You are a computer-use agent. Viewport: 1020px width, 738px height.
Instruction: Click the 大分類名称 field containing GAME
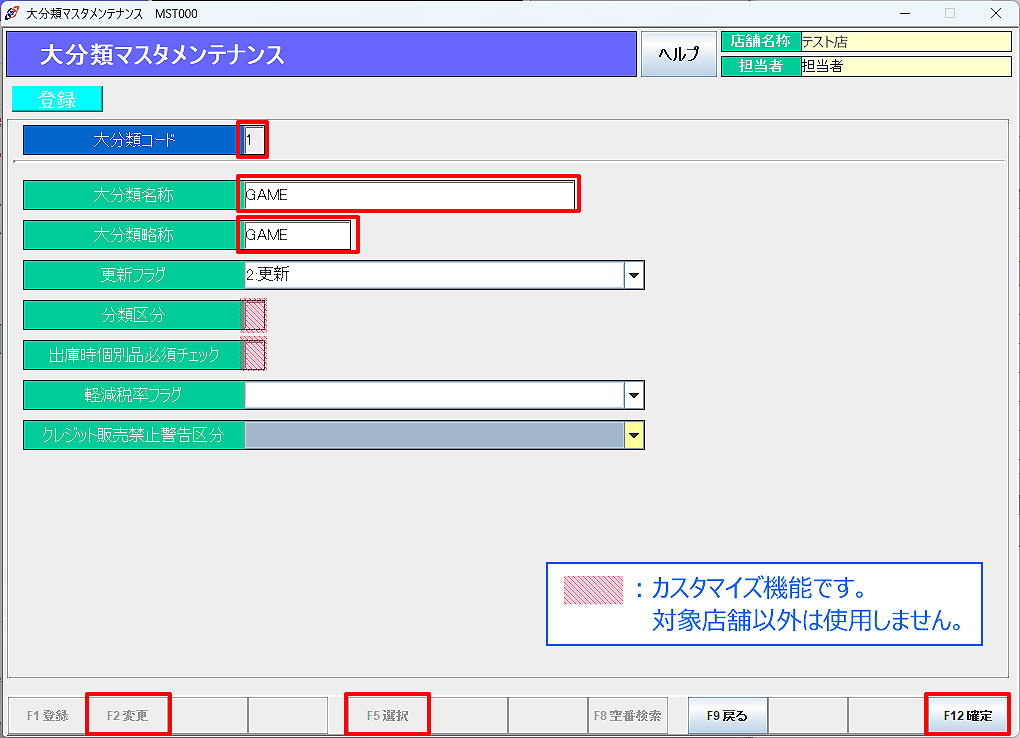408,193
